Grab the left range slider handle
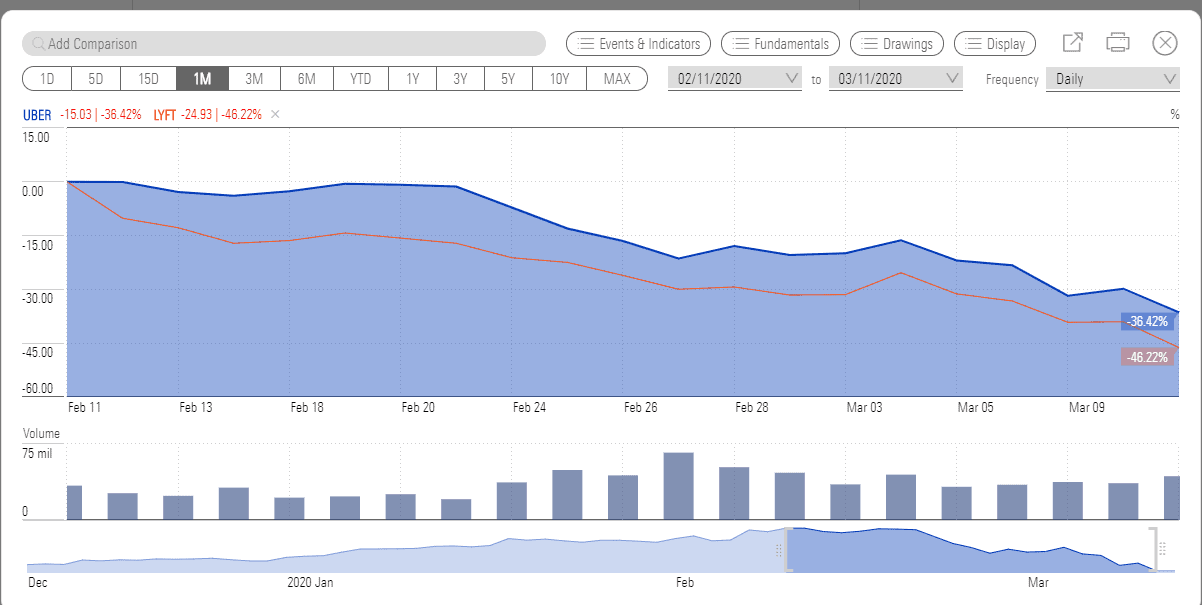This screenshot has height=605, width=1202. [787, 549]
